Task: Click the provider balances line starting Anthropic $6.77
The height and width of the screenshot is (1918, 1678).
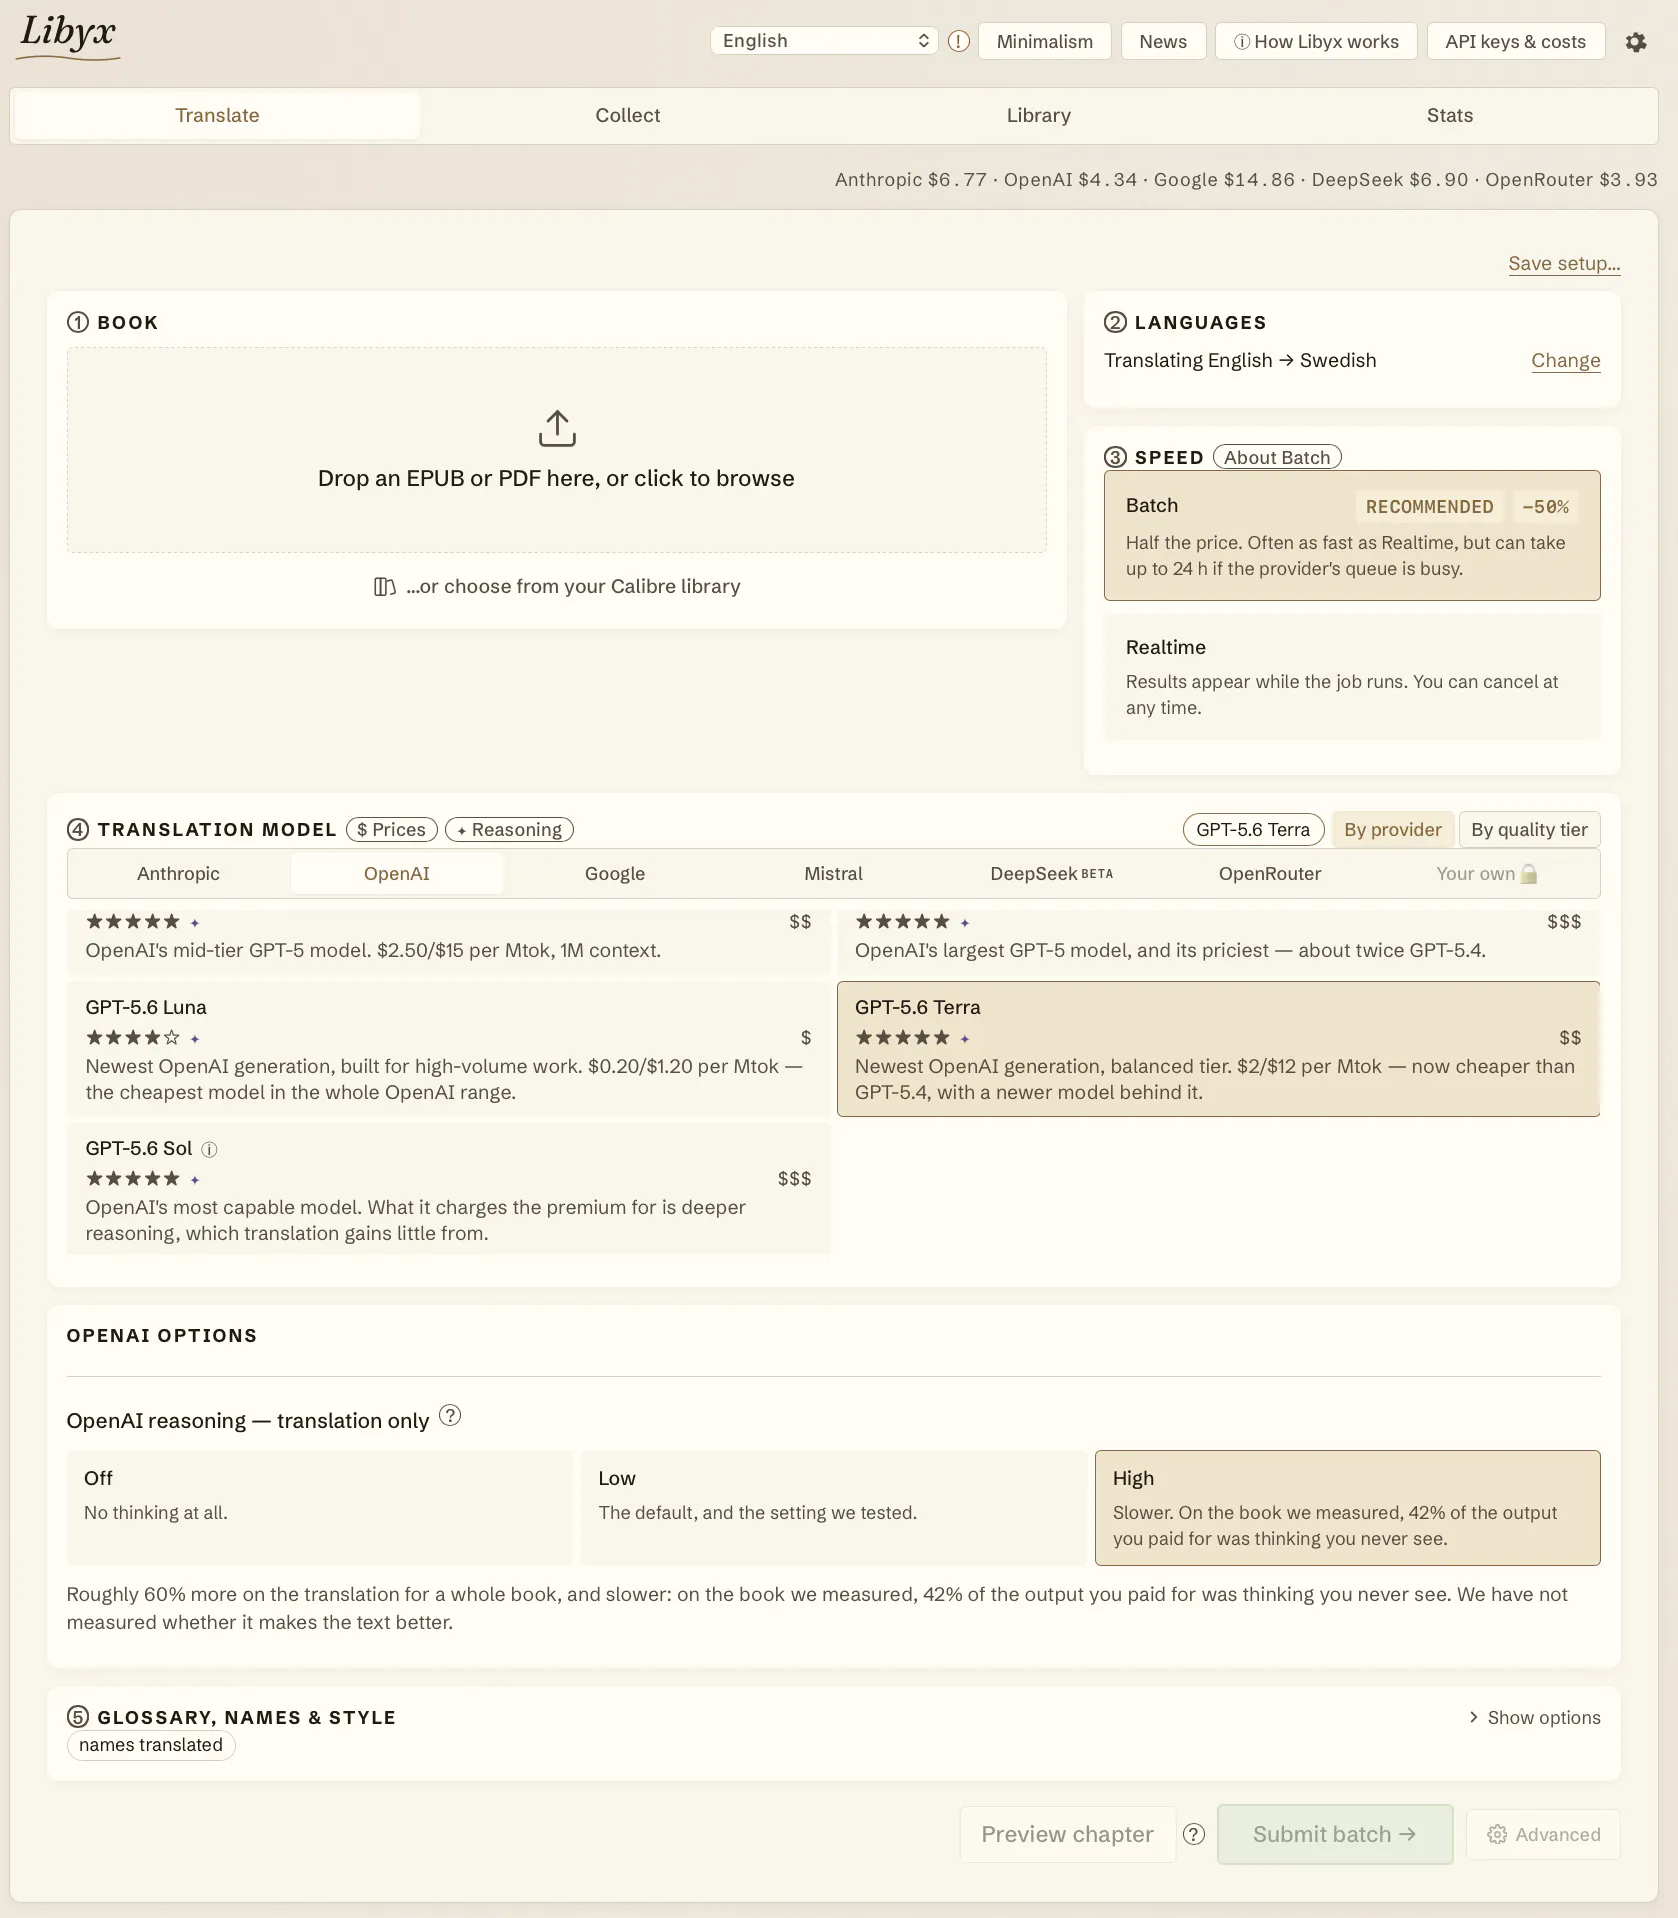Action: tap(1246, 180)
